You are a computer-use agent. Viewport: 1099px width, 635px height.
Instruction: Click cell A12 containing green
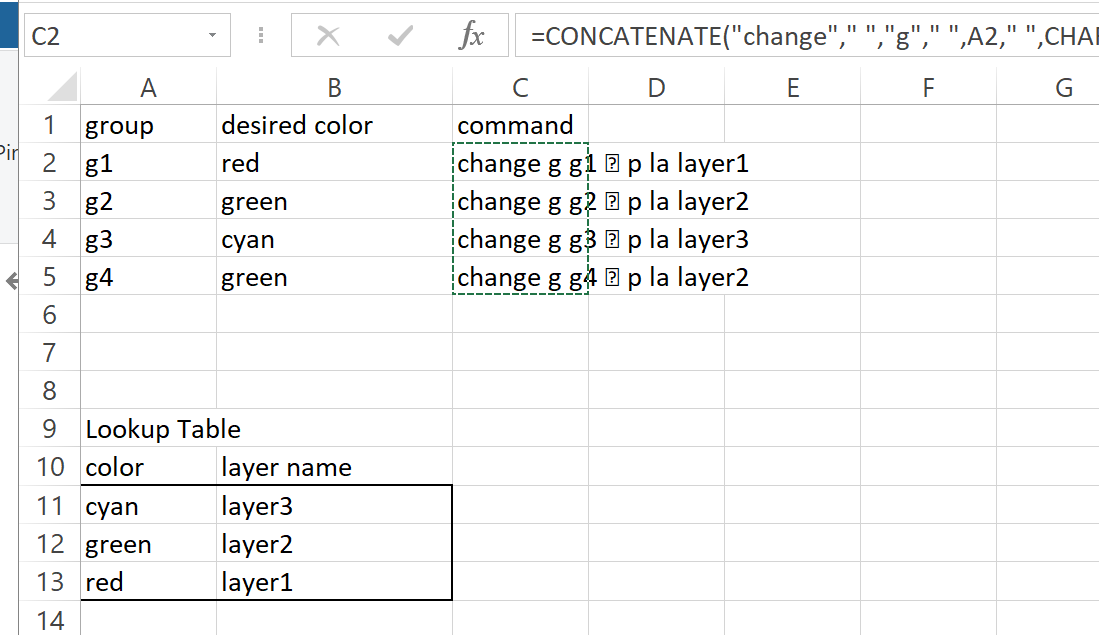click(x=148, y=544)
